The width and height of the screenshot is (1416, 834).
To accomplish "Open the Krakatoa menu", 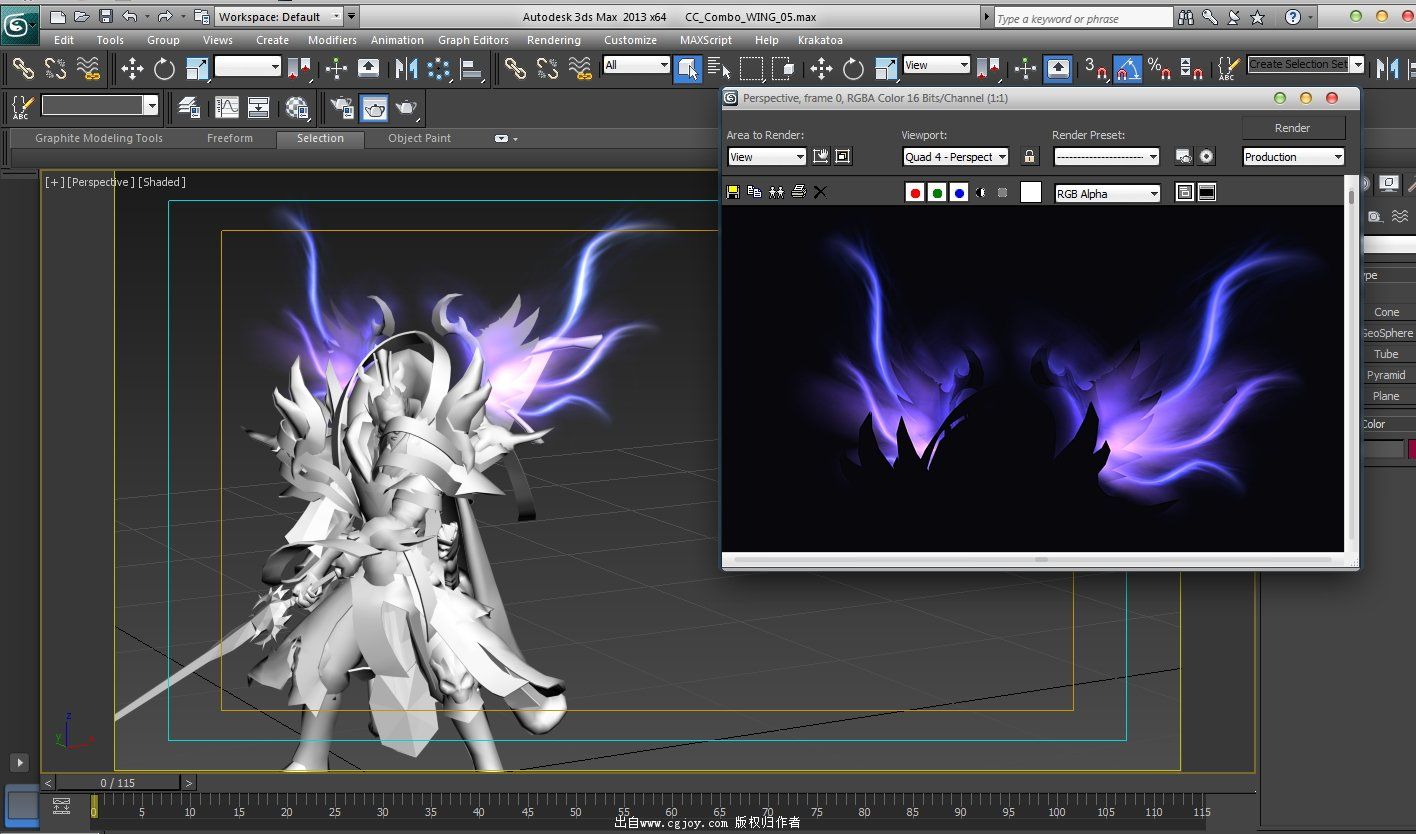I will (x=820, y=40).
